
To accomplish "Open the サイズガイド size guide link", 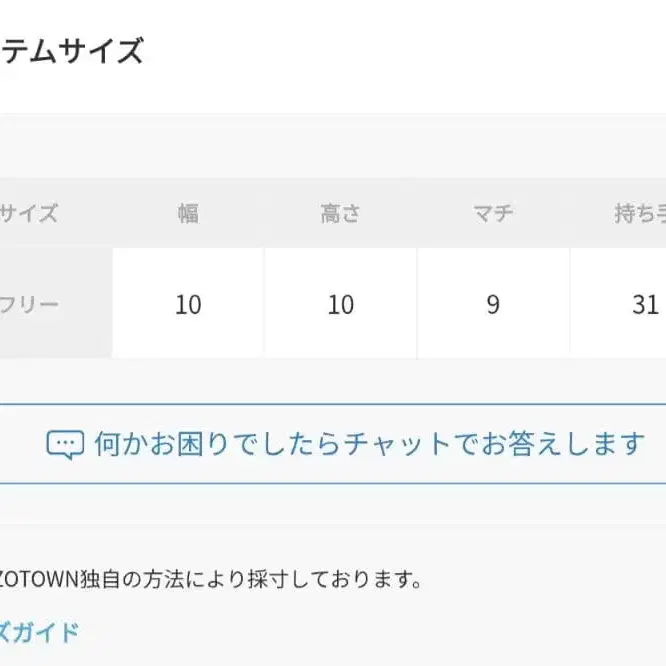I will [40, 632].
